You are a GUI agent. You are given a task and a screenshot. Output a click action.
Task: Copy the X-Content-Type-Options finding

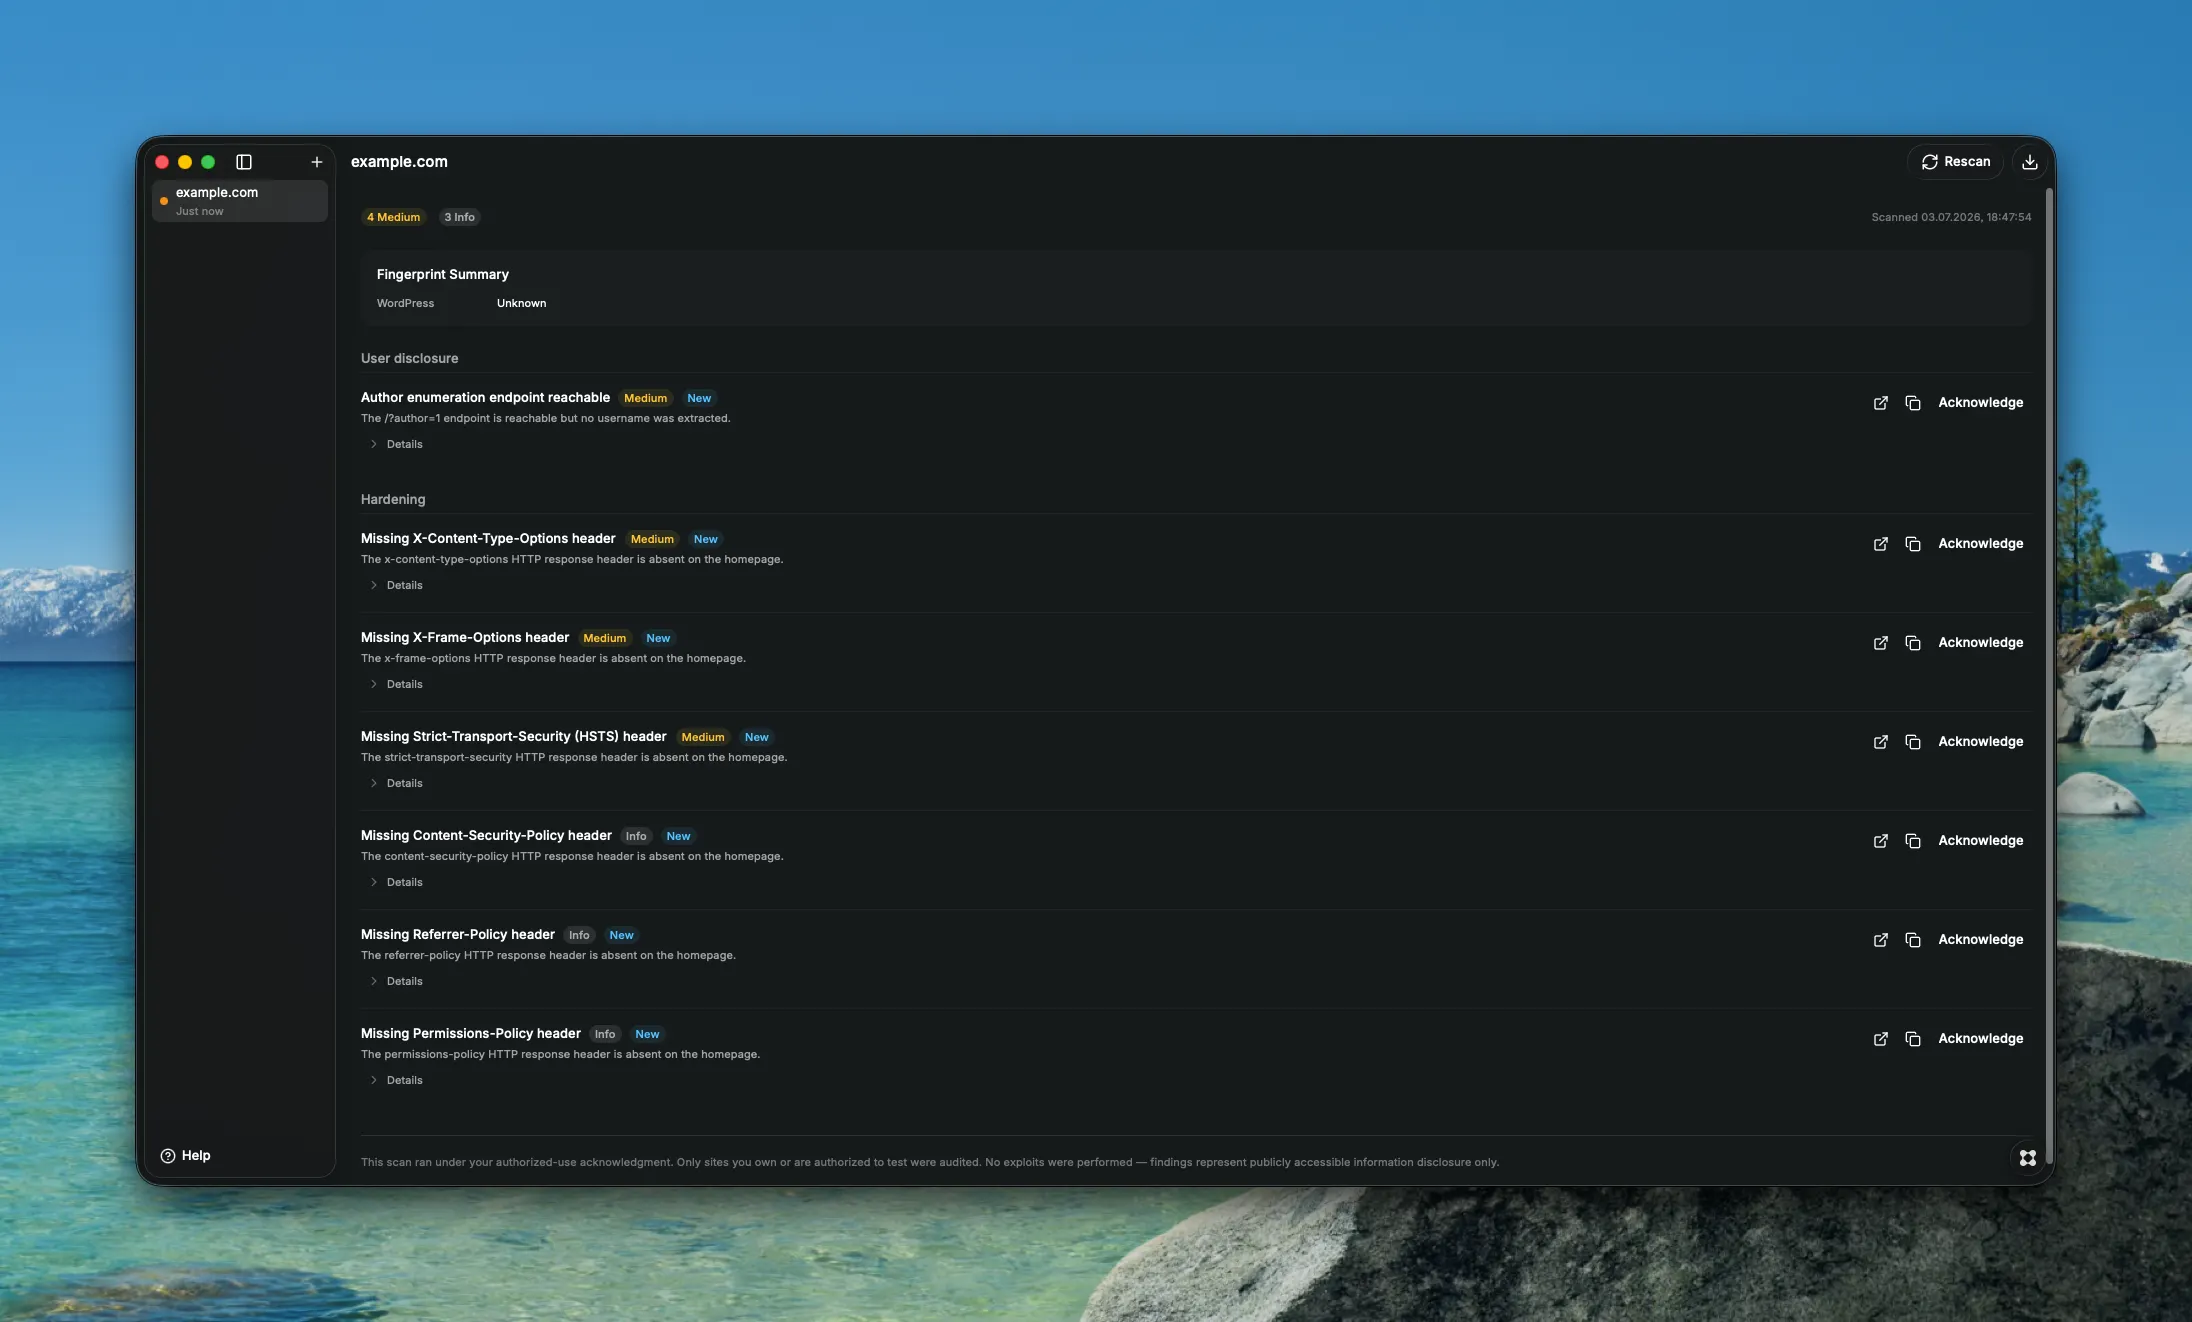point(1913,544)
